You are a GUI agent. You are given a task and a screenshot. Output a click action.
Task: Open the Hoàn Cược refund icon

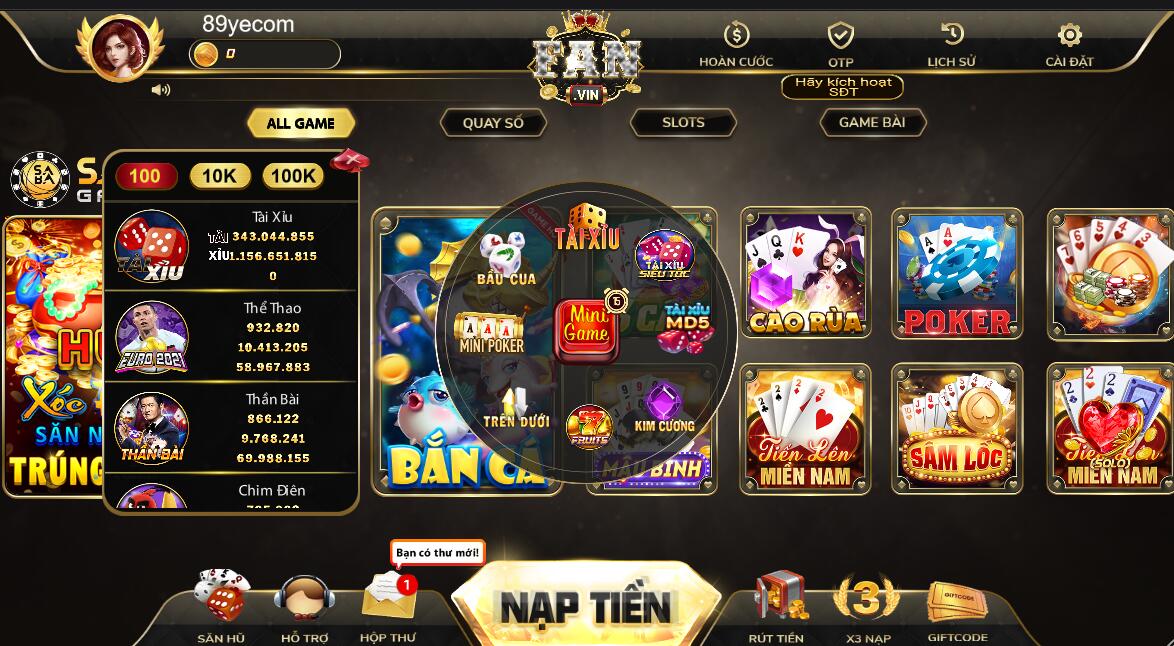(x=737, y=34)
